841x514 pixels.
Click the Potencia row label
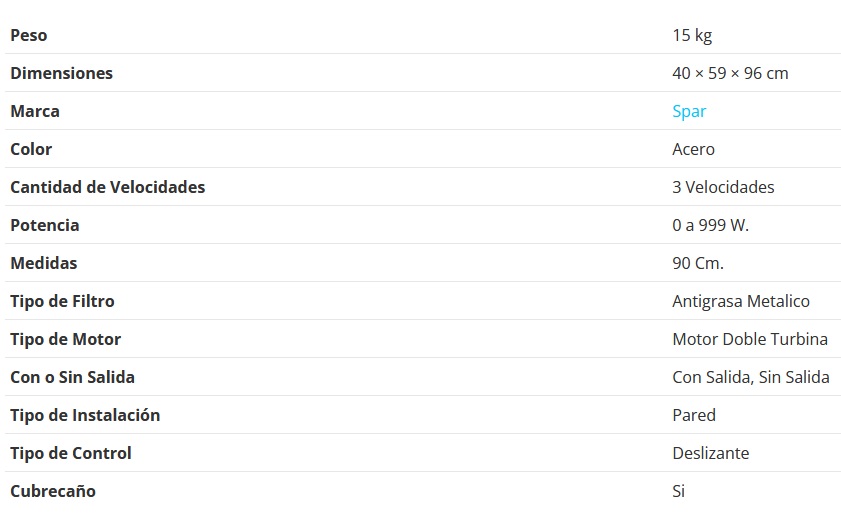pos(45,225)
